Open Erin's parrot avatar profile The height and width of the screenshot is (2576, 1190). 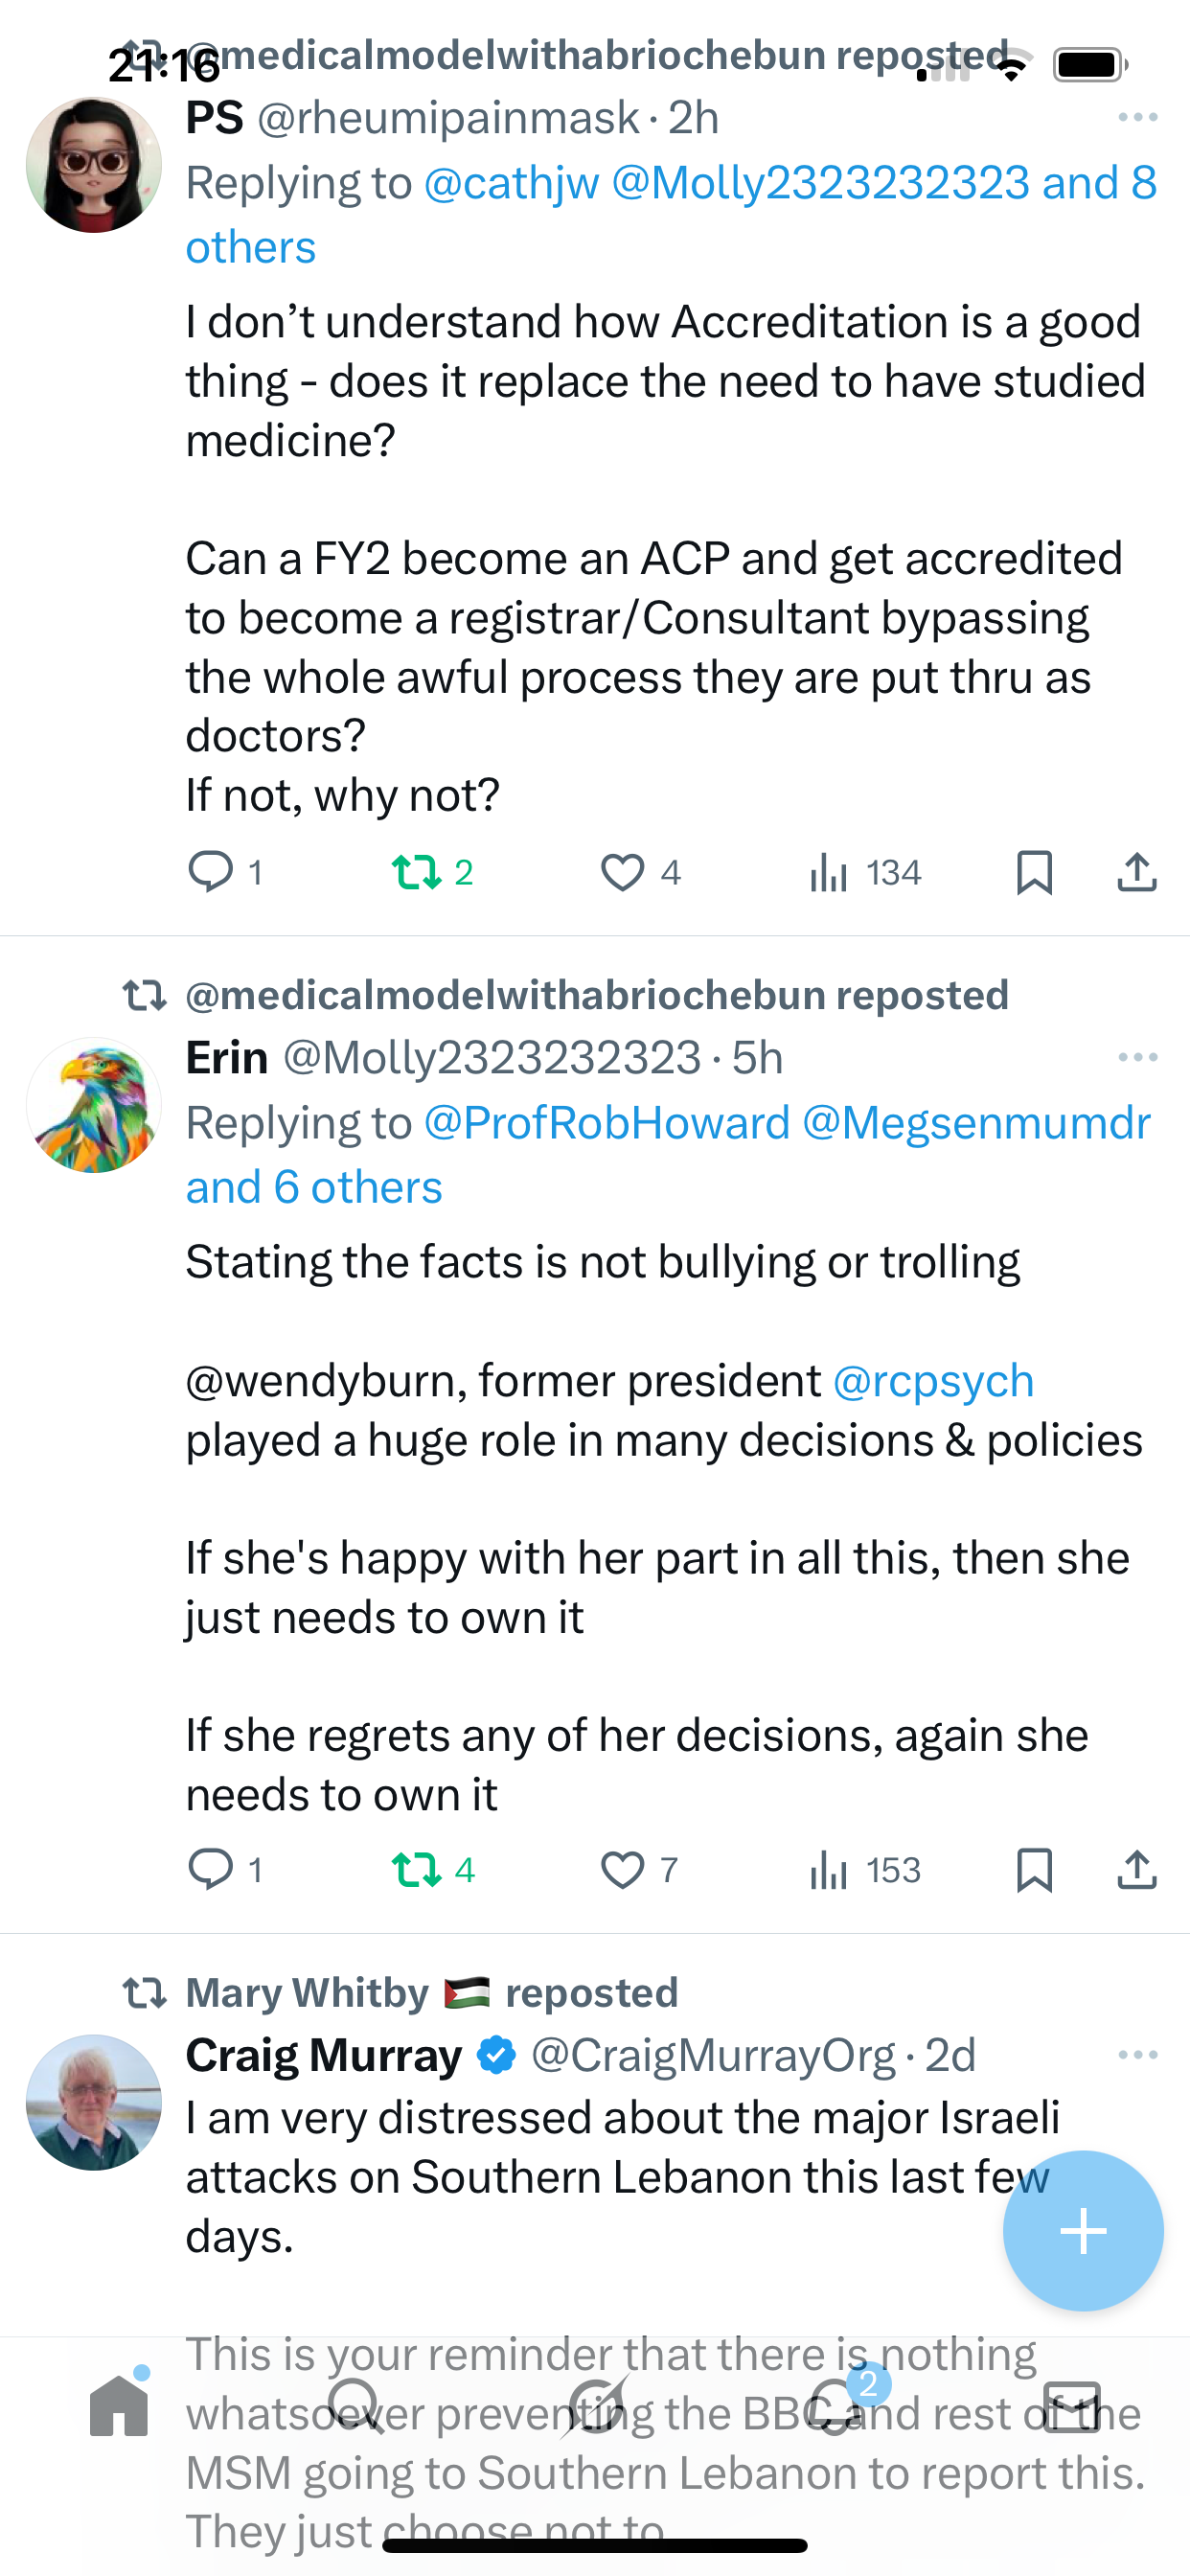tap(94, 1105)
